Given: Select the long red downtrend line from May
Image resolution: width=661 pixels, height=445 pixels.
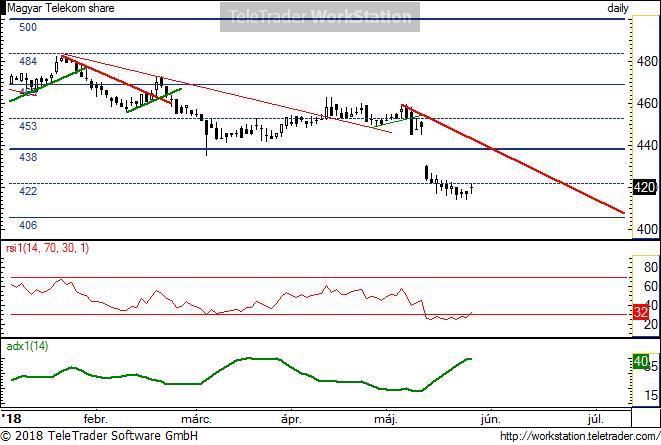Looking at the screenshot, I should (x=513, y=159).
